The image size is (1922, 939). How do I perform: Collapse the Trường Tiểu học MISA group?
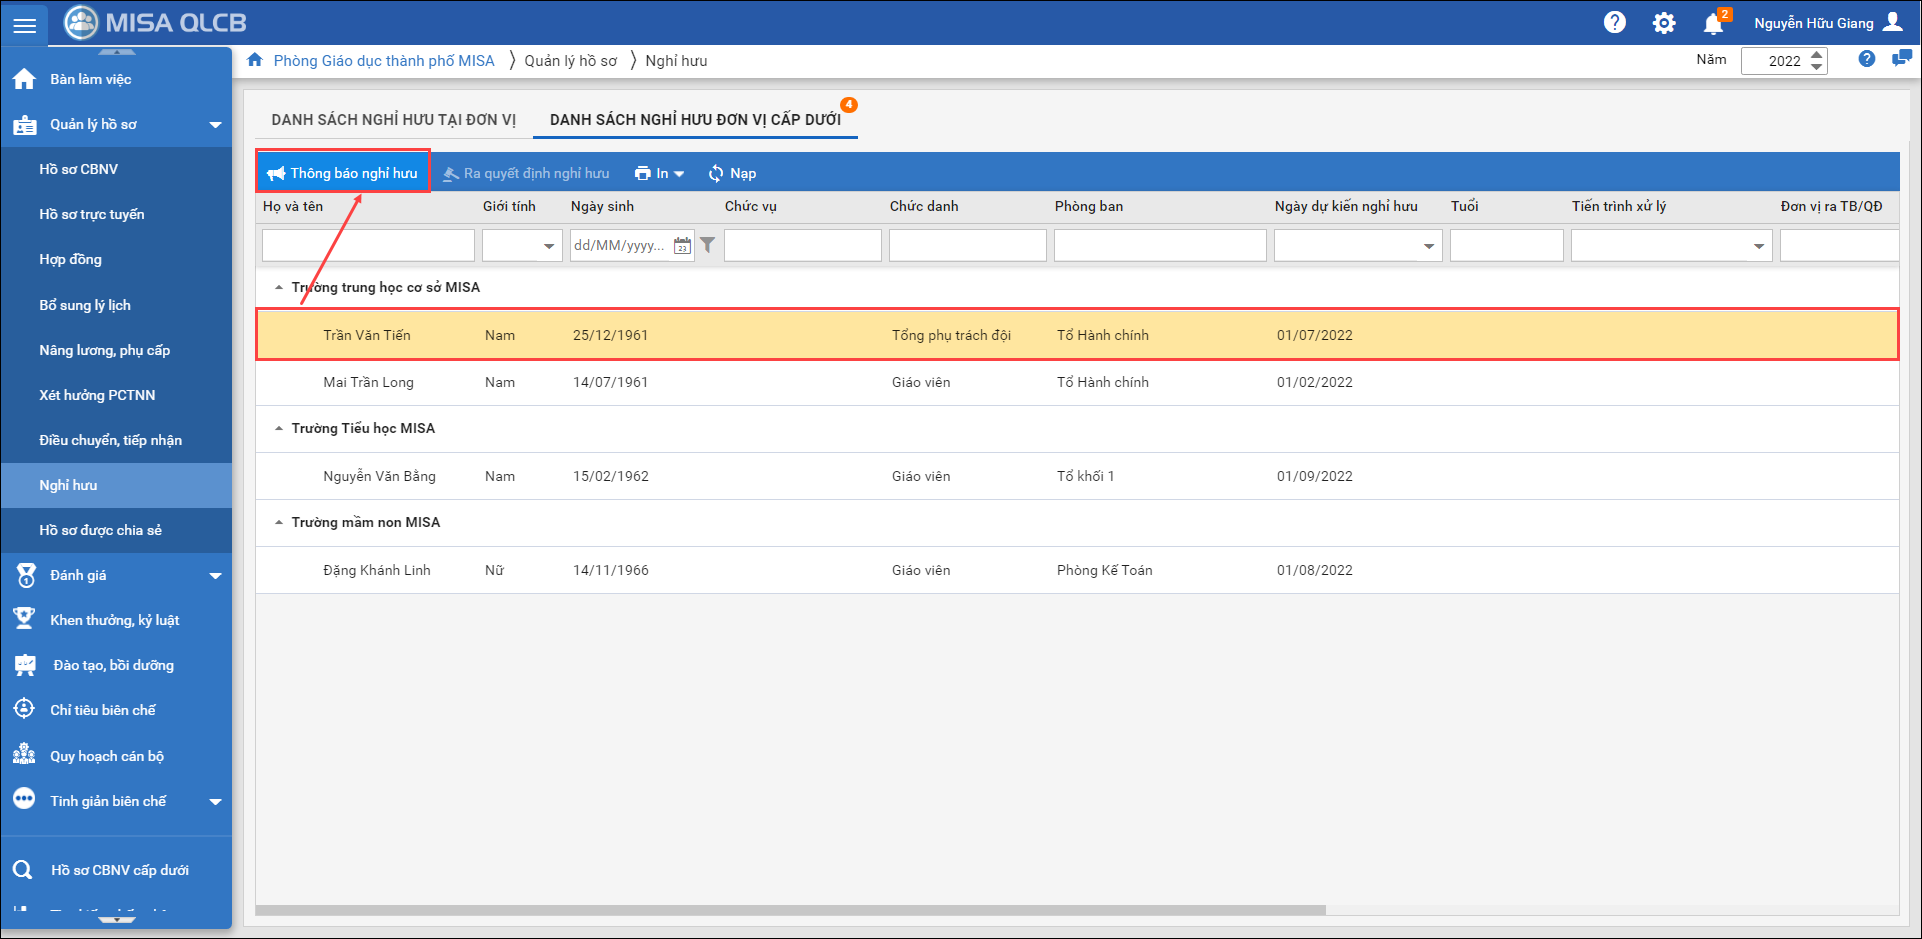tap(279, 428)
